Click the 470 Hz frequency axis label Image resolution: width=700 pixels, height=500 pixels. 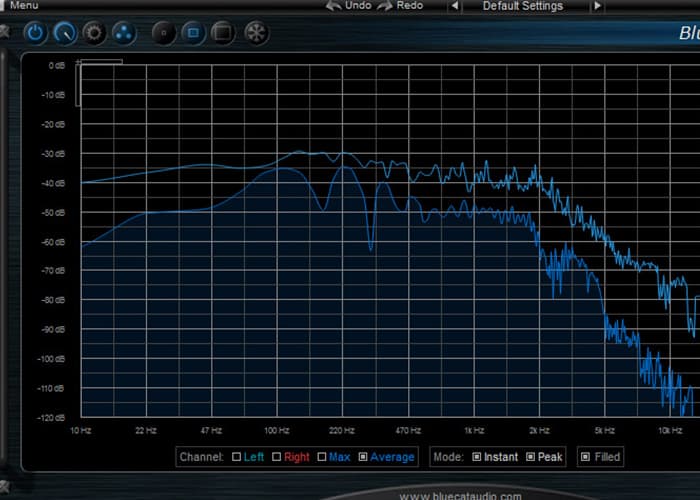tap(408, 430)
